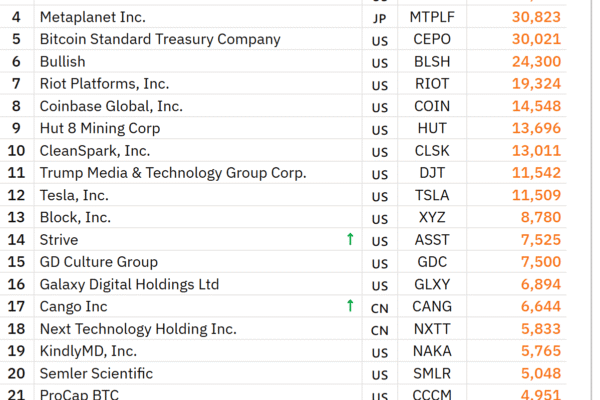Screen dimensions: 600x400
Task: Select the XYZ ticker for Block, Inc.
Action: tap(432, 217)
